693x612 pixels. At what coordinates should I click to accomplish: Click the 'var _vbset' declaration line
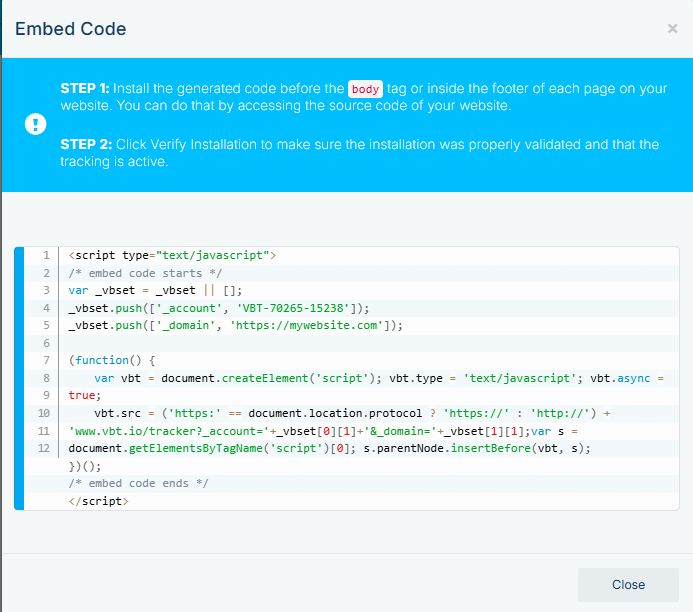pyautogui.click(x=155, y=290)
